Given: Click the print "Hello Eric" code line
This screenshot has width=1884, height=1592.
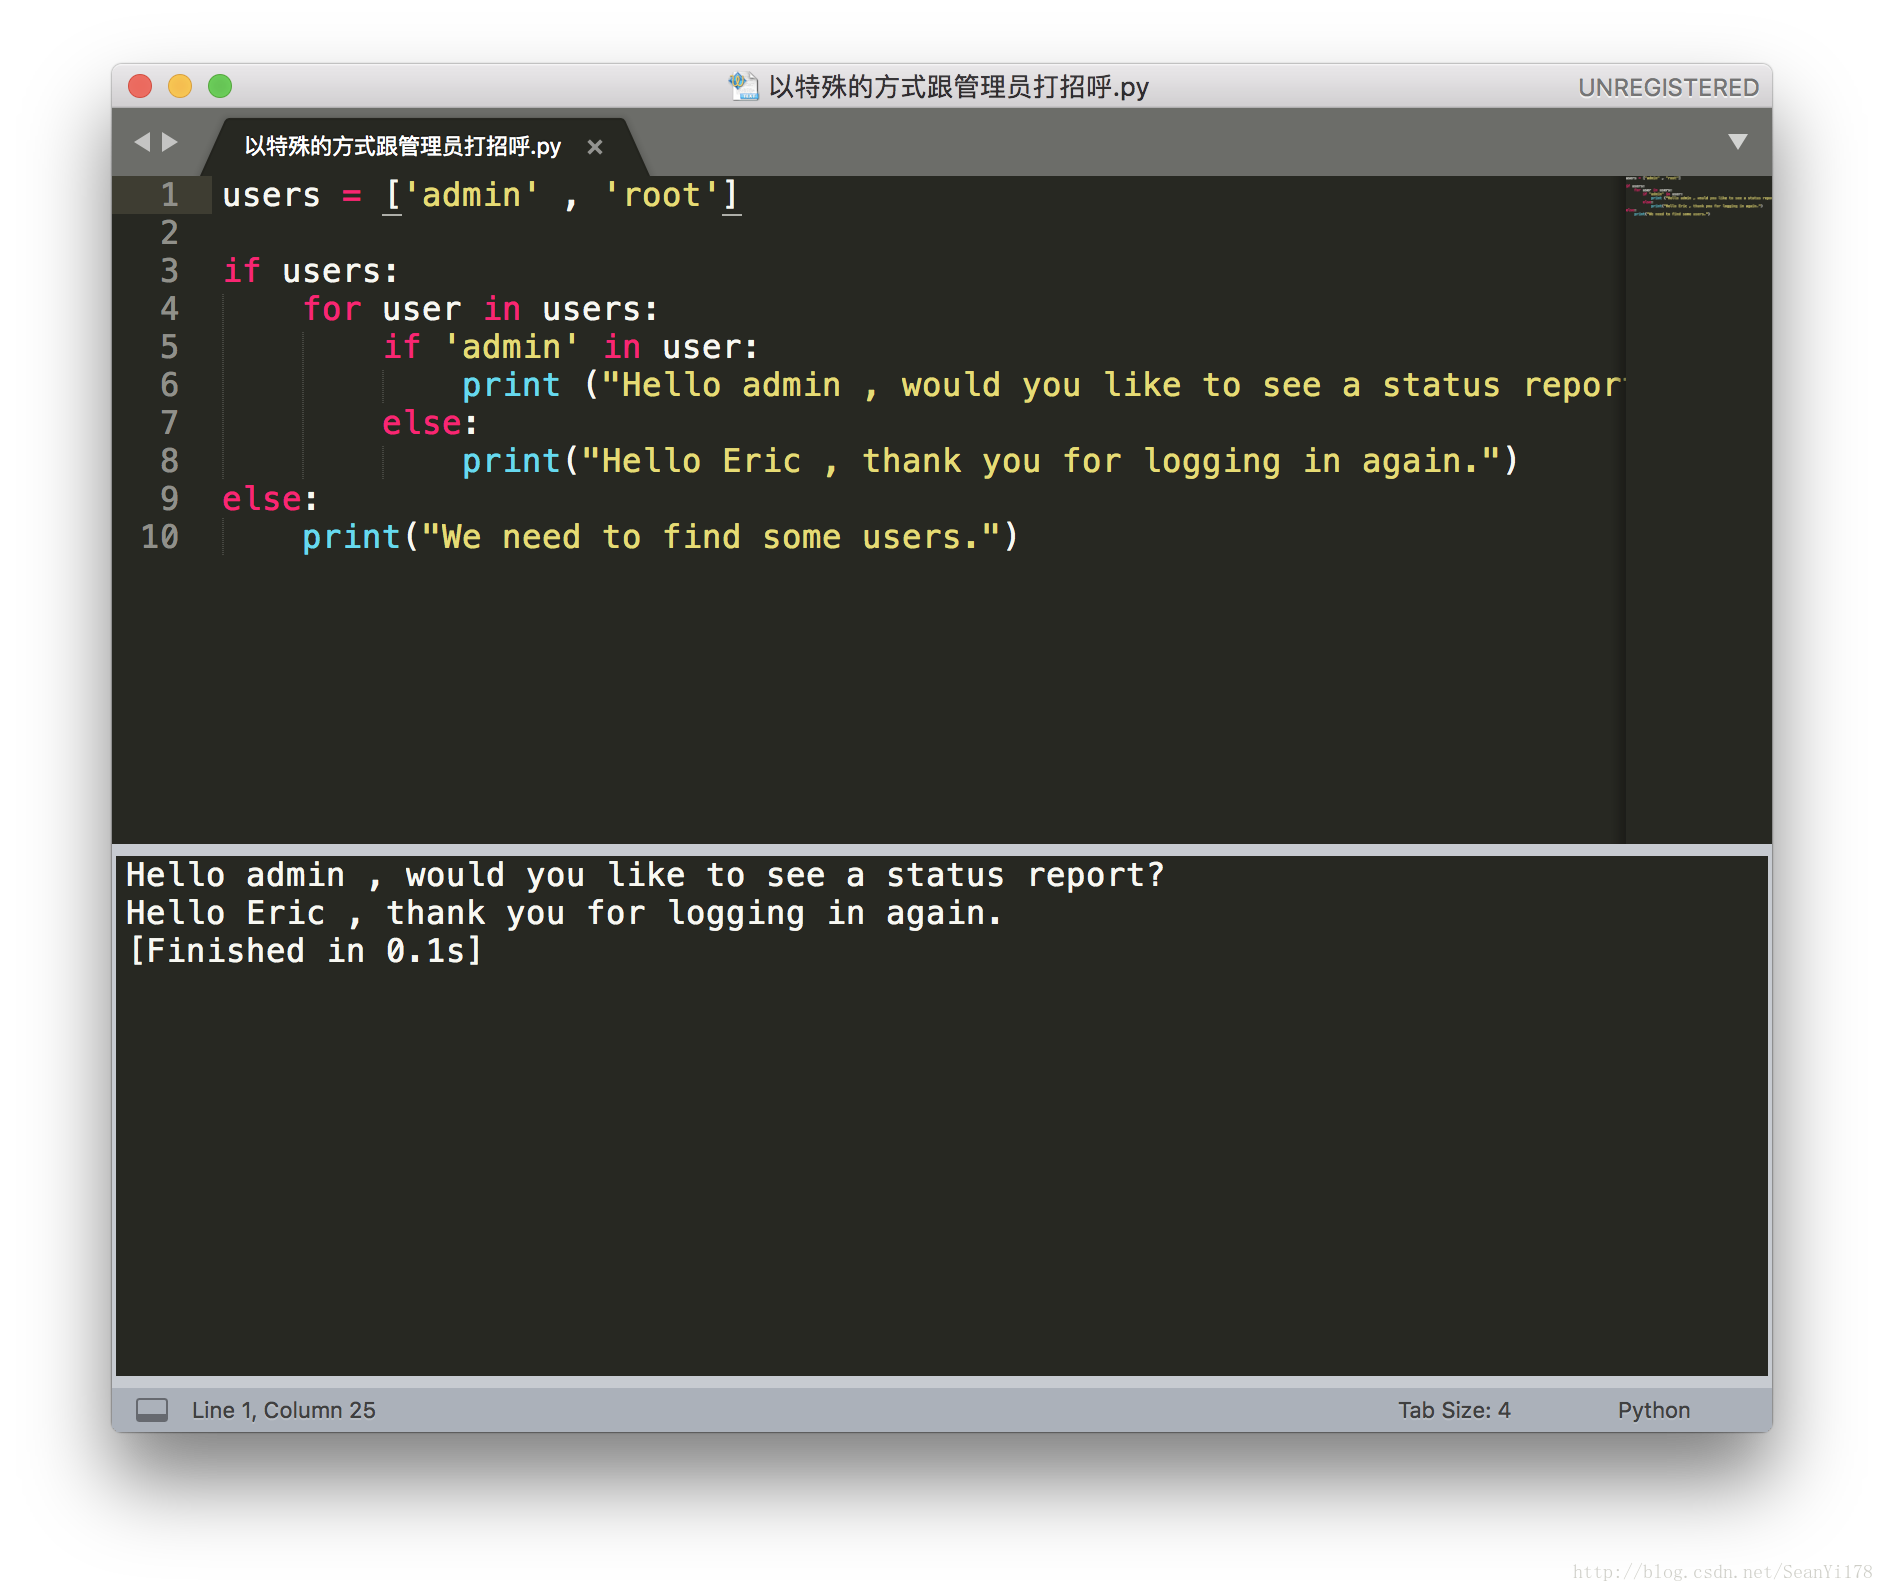Looking at the screenshot, I should coord(990,461).
